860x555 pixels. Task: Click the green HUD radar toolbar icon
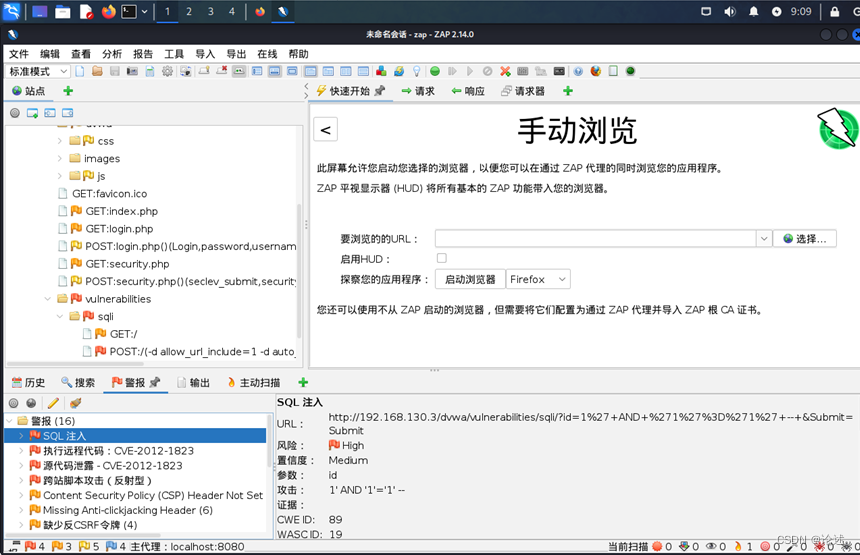coord(631,71)
